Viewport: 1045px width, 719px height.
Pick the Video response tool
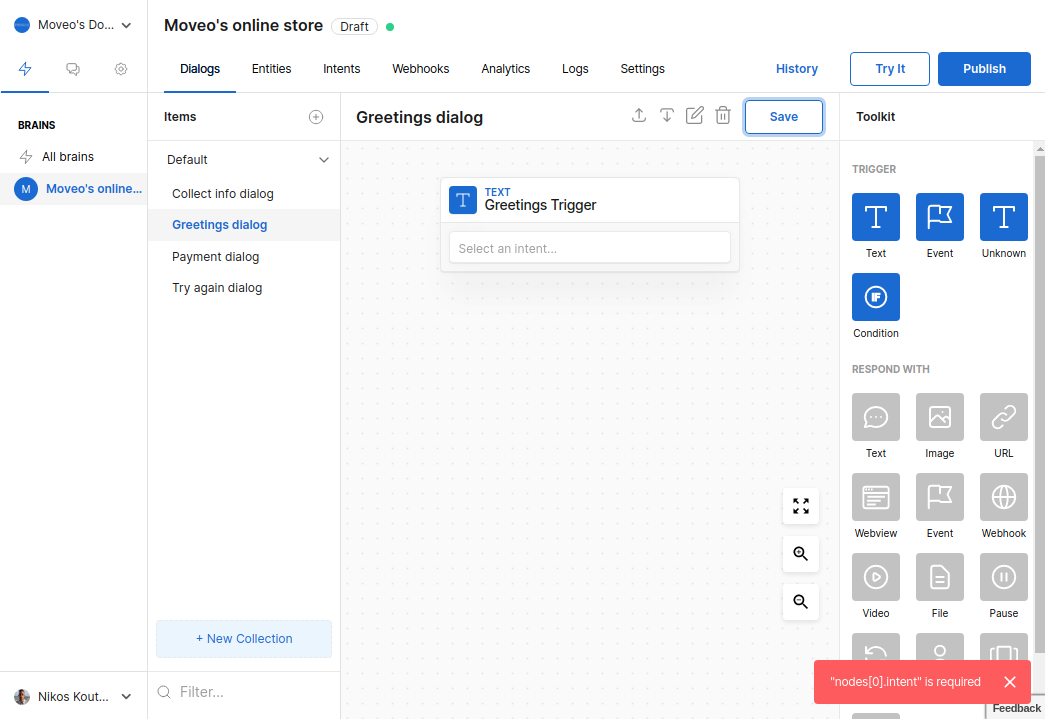click(876, 577)
